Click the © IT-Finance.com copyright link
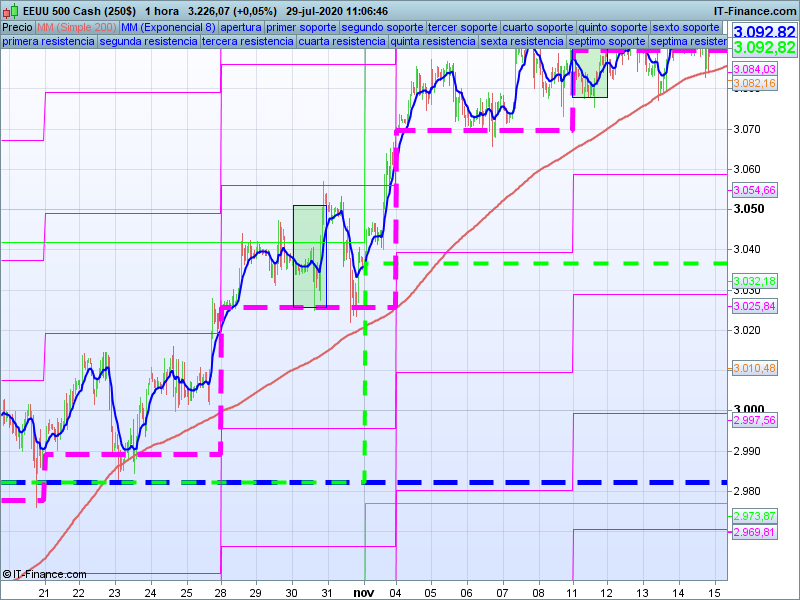The image size is (800, 600). click(45, 574)
